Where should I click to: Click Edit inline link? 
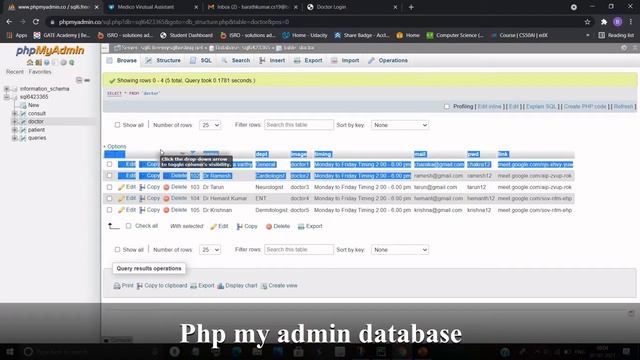pyautogui.click(x=489, y=107)
